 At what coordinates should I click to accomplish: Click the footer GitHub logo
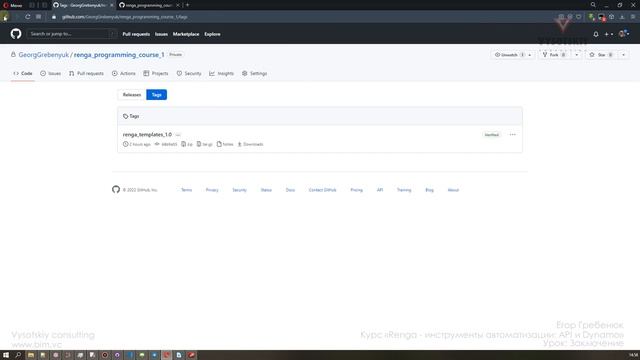pos(116,189)
